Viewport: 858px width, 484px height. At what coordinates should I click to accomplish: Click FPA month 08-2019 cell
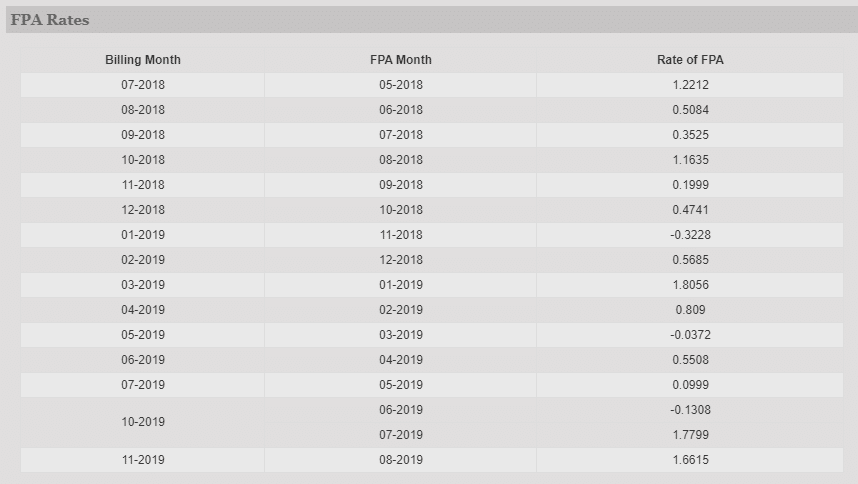click(x=401, y=460)
